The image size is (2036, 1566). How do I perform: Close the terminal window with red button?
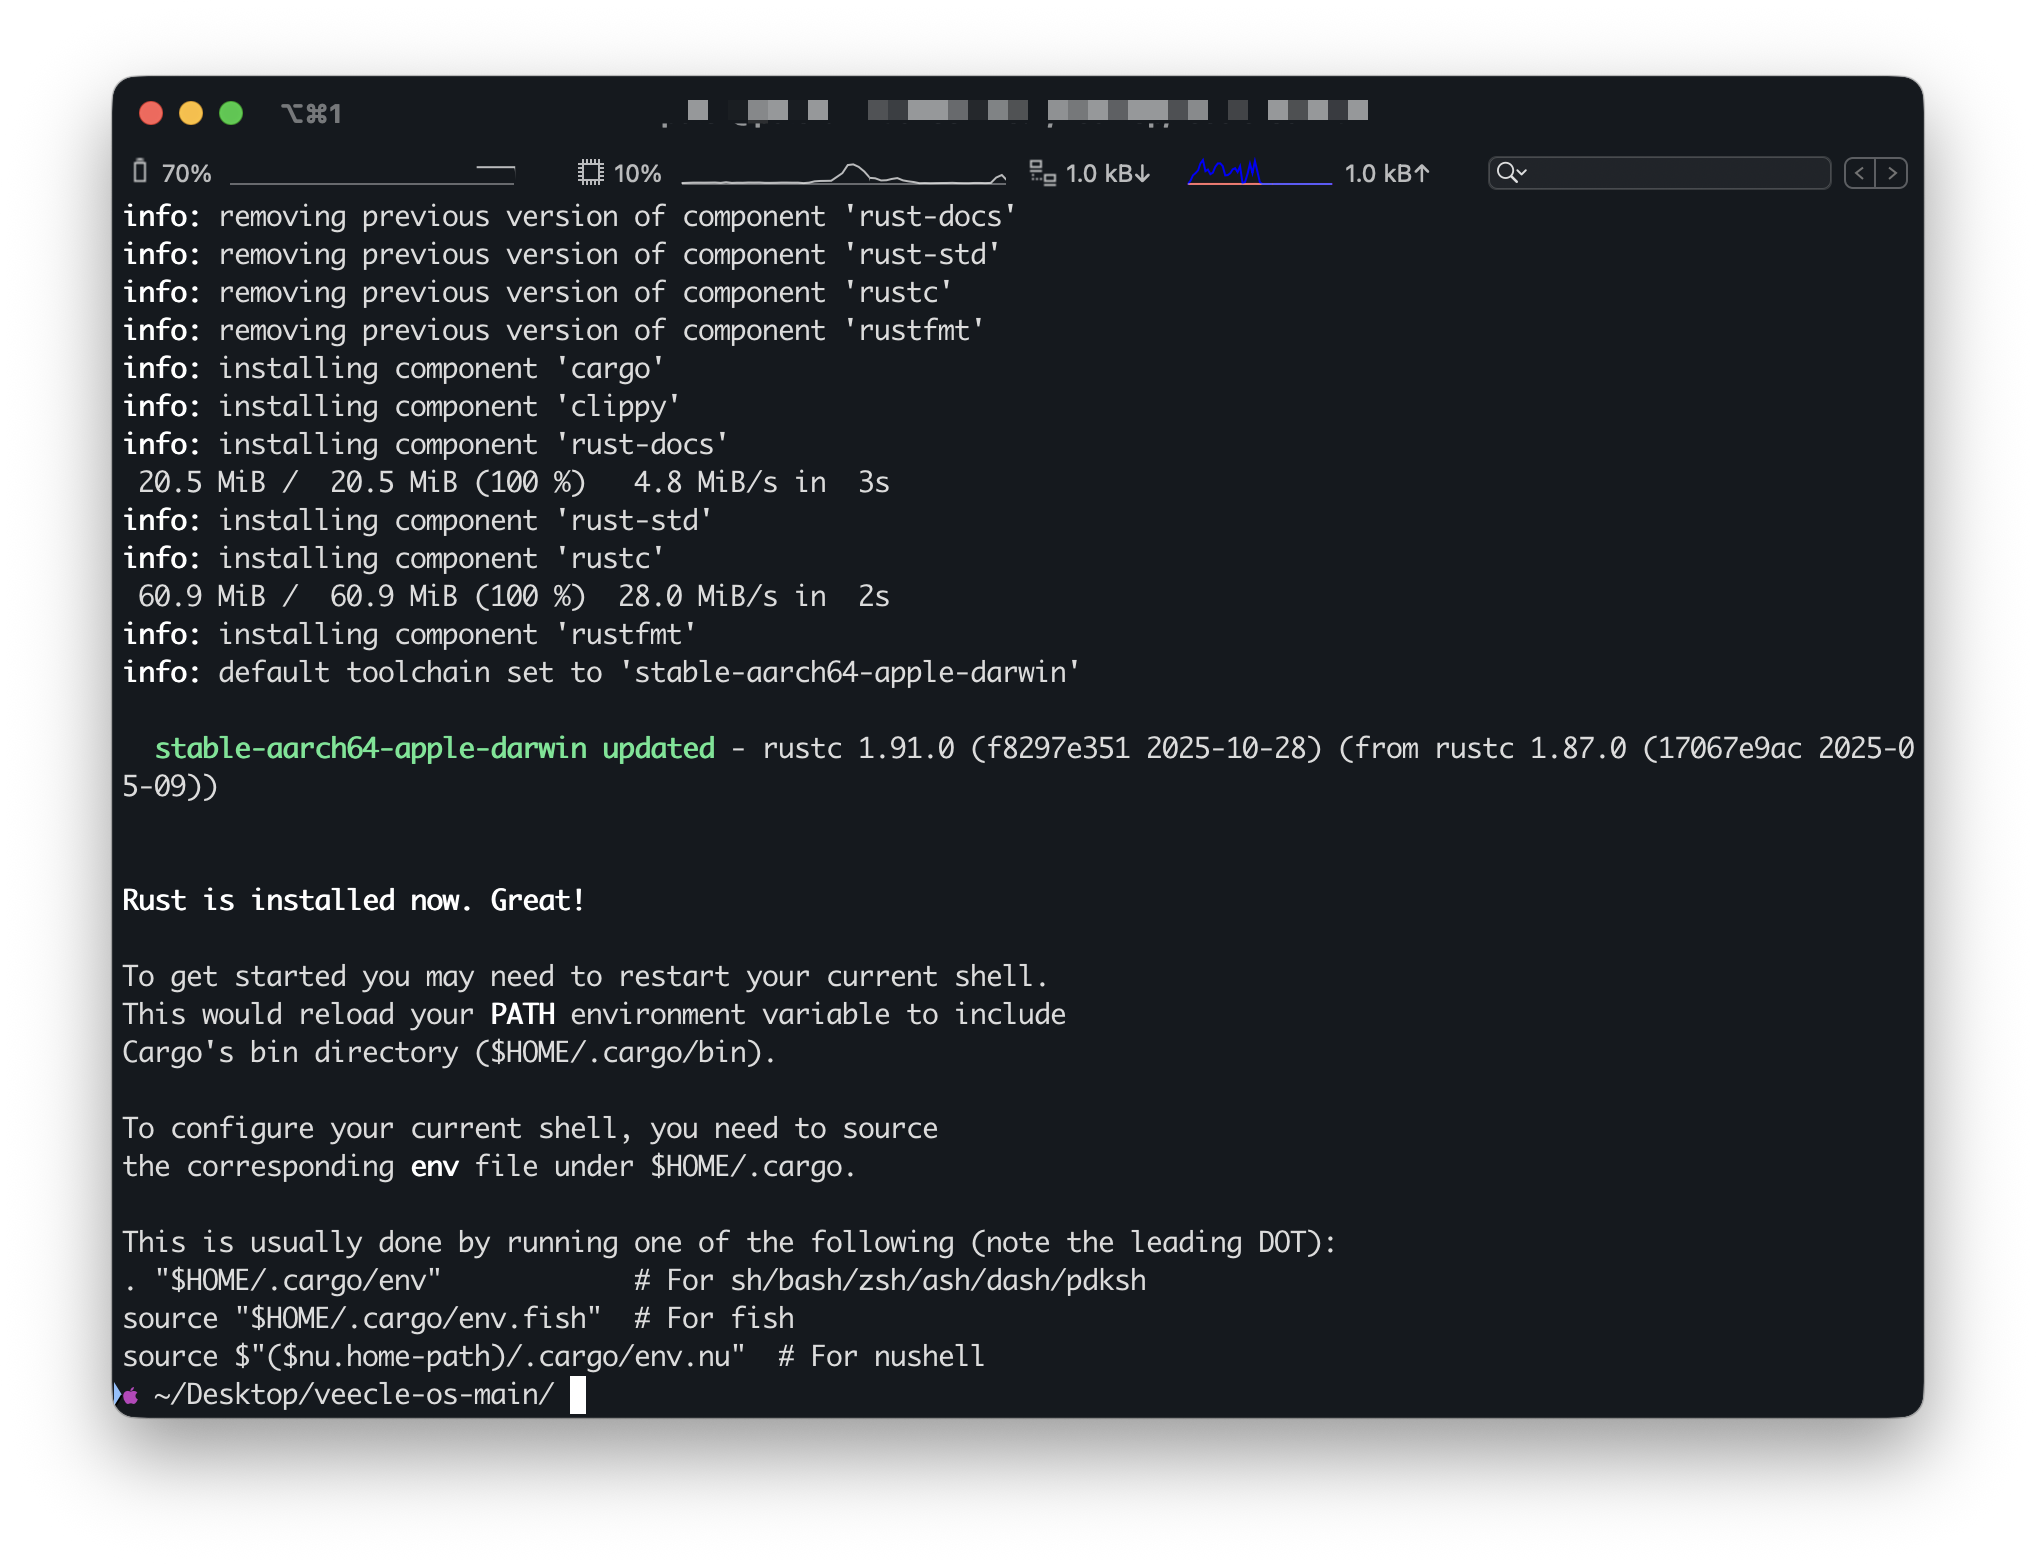pyautogui.click(x=151, y=113)
